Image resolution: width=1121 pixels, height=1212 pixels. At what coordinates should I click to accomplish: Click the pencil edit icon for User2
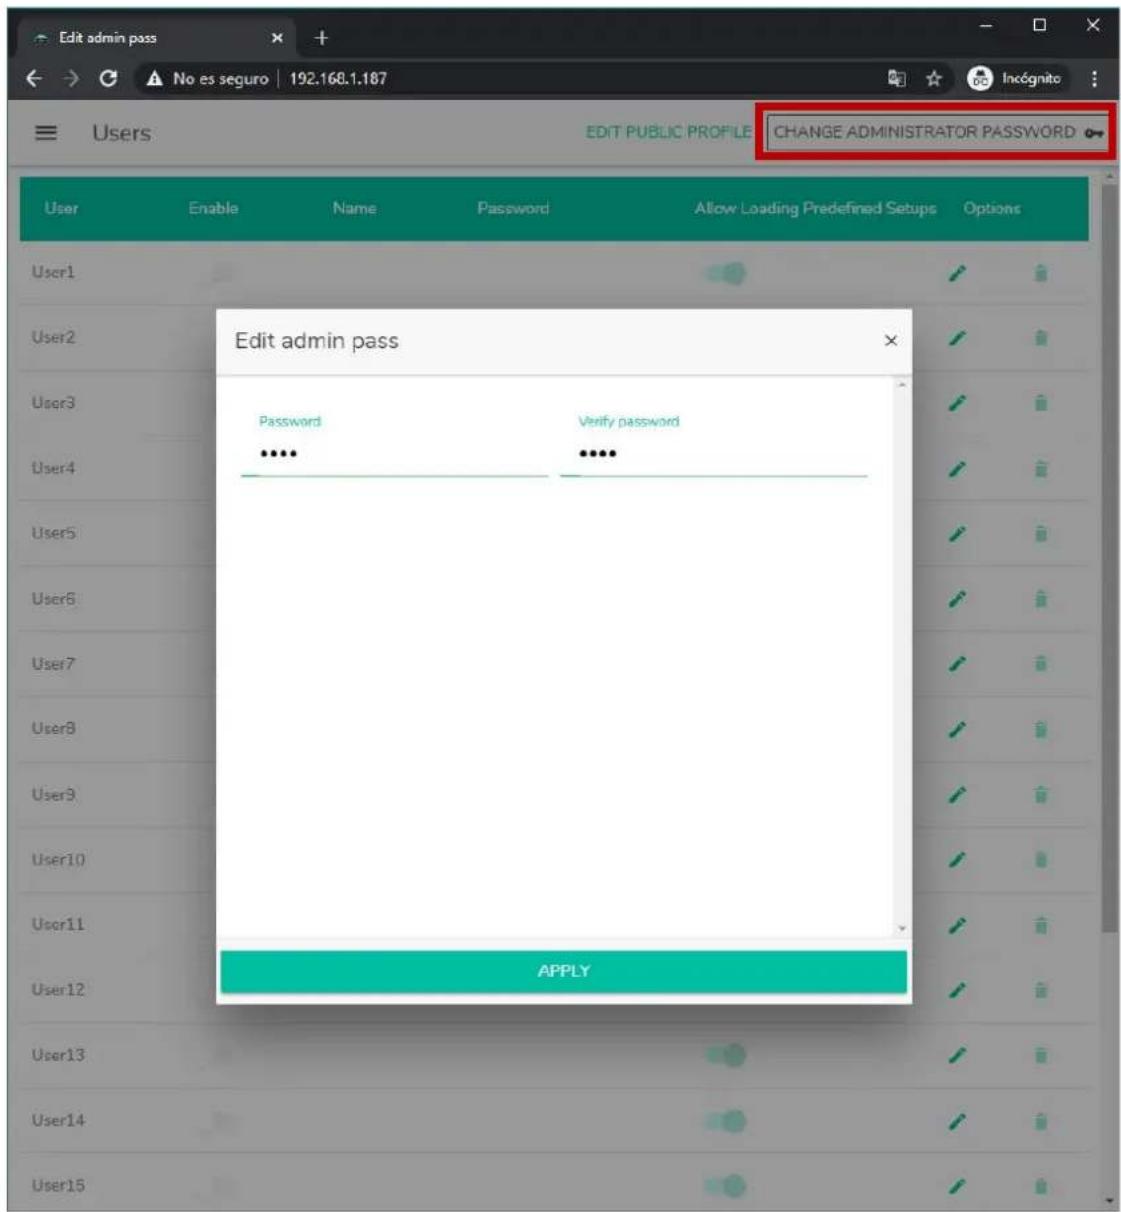tap(957, 338)
